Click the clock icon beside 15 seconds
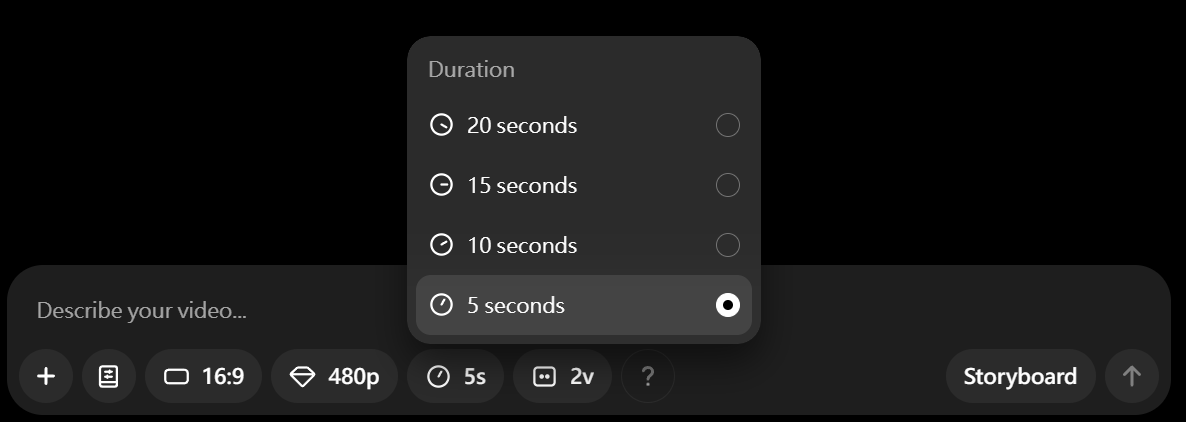Image resolution: width=1186 pixels, height=422 pixels. [x=441, y=185]
